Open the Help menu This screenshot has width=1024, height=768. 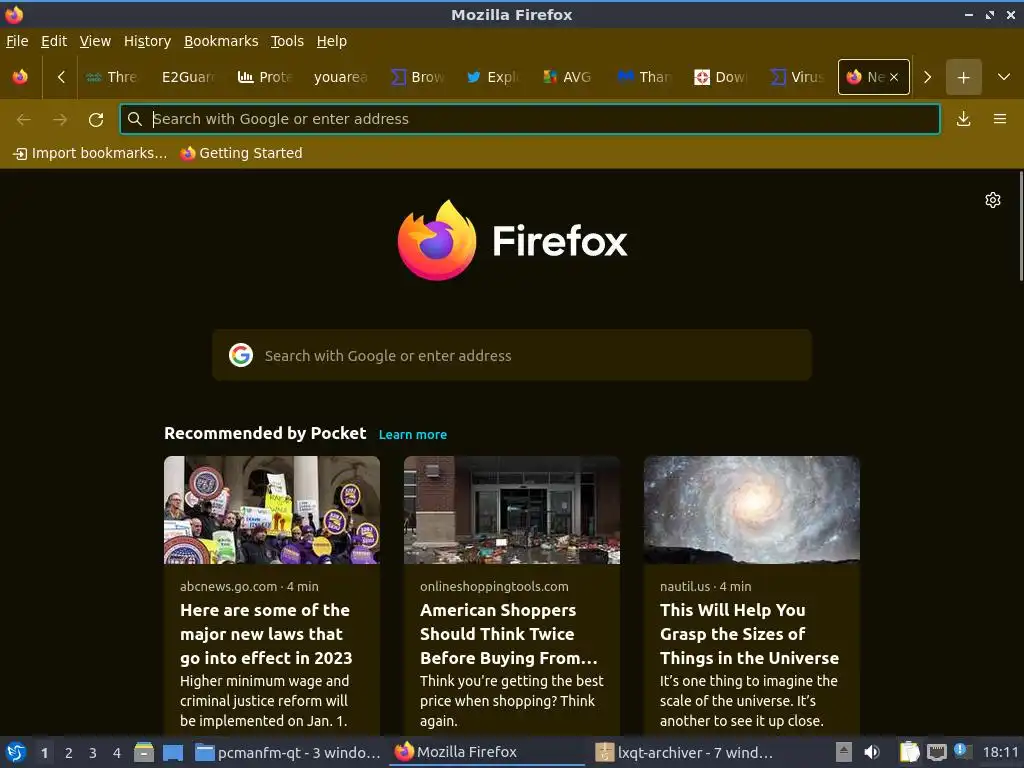(332, 41)
